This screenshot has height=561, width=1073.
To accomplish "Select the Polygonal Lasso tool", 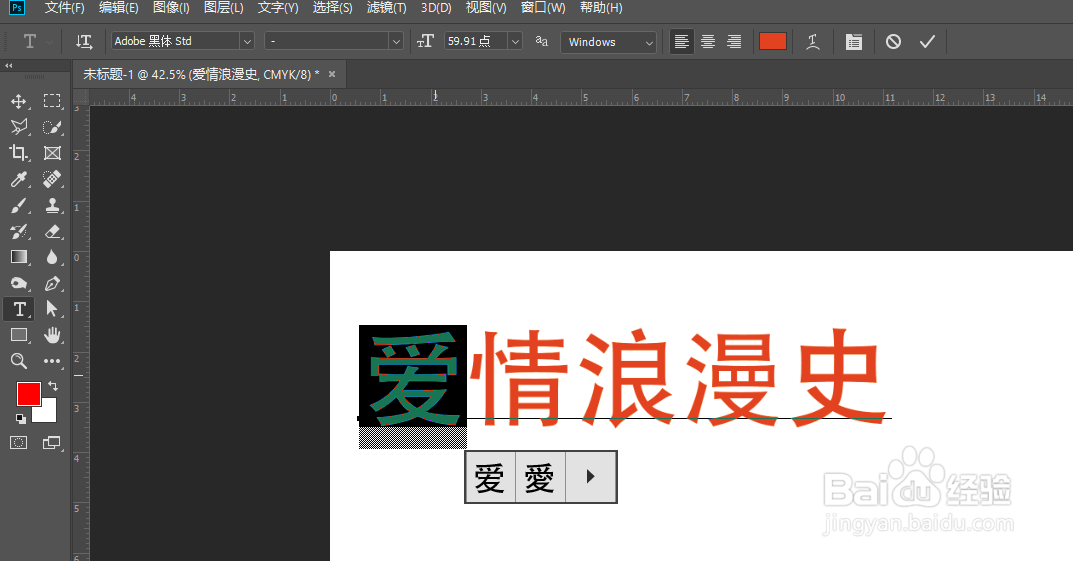I will click(x=18, y=127).
